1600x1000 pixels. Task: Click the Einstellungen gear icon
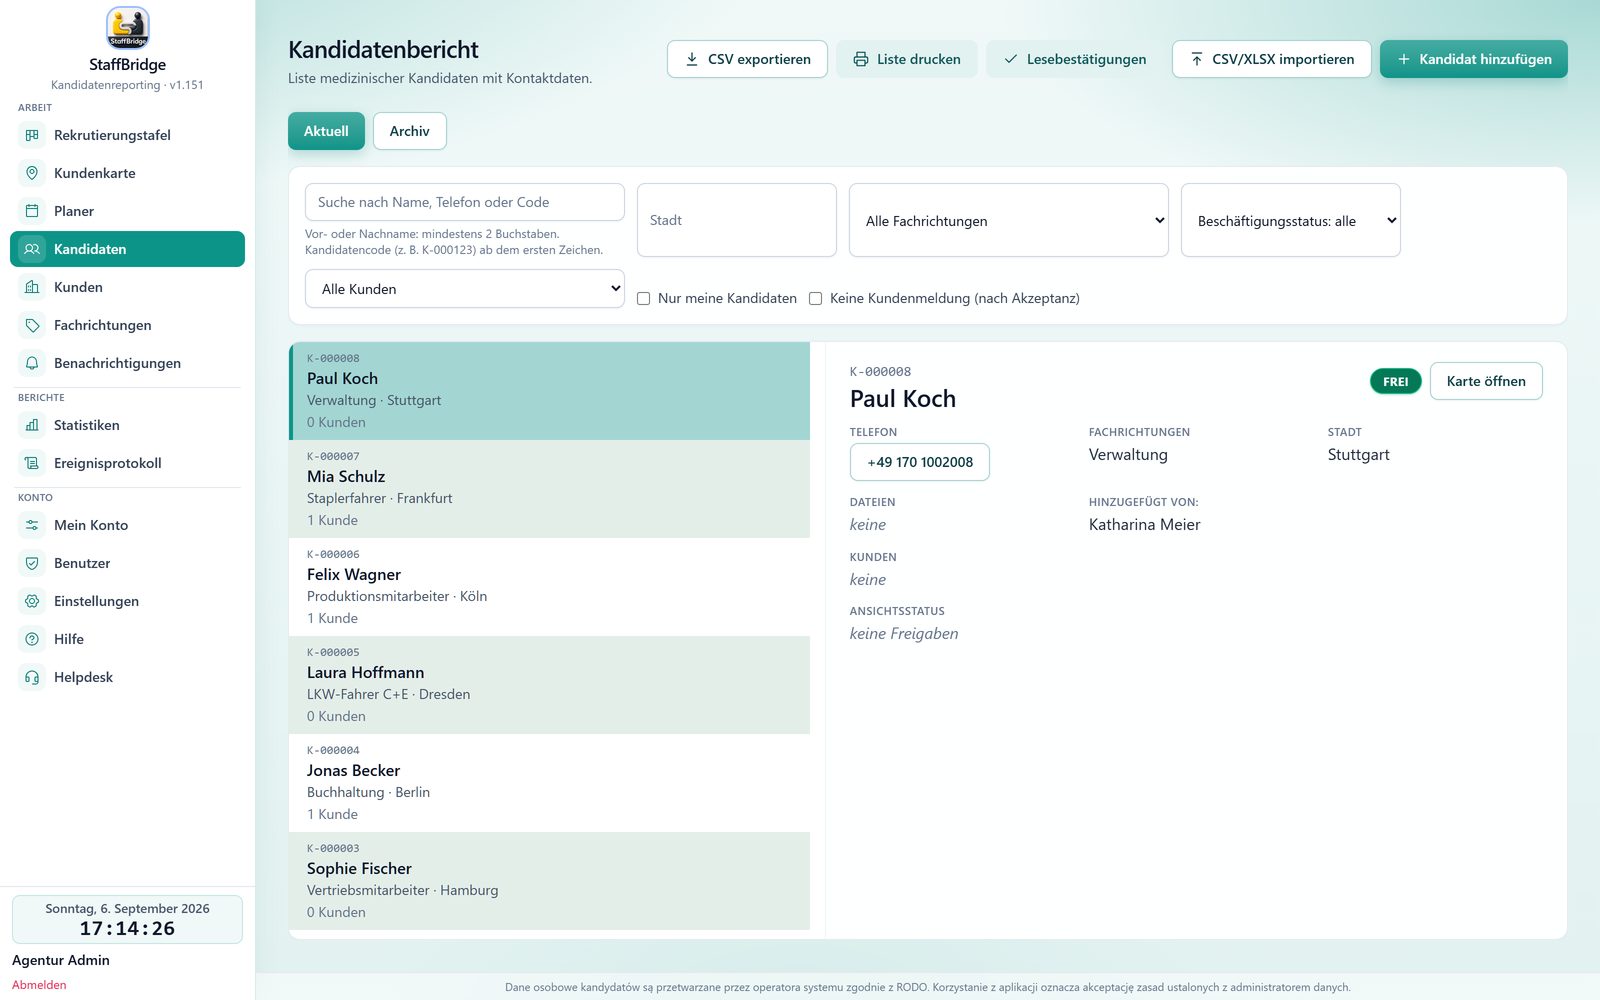point(32,601)
